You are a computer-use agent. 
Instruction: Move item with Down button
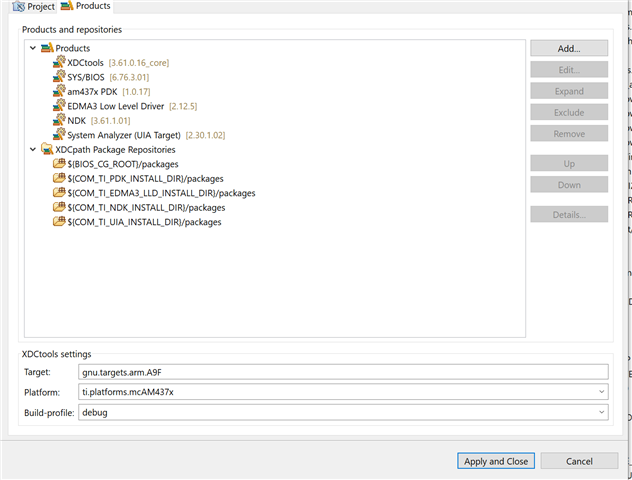tap(569, 185)
